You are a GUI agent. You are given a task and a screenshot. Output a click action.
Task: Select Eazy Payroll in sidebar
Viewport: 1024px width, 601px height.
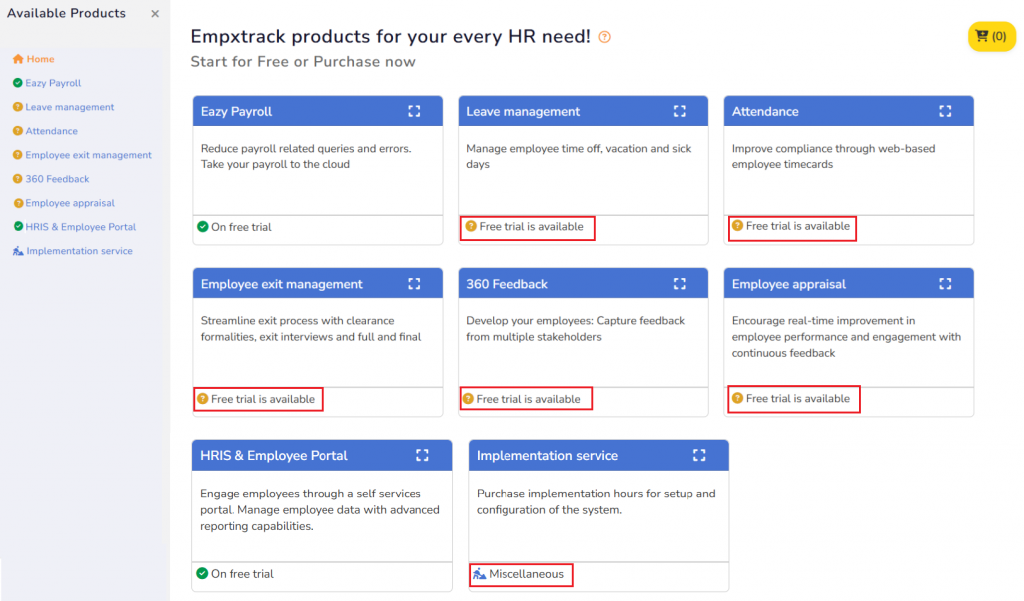tap(53, 83)
